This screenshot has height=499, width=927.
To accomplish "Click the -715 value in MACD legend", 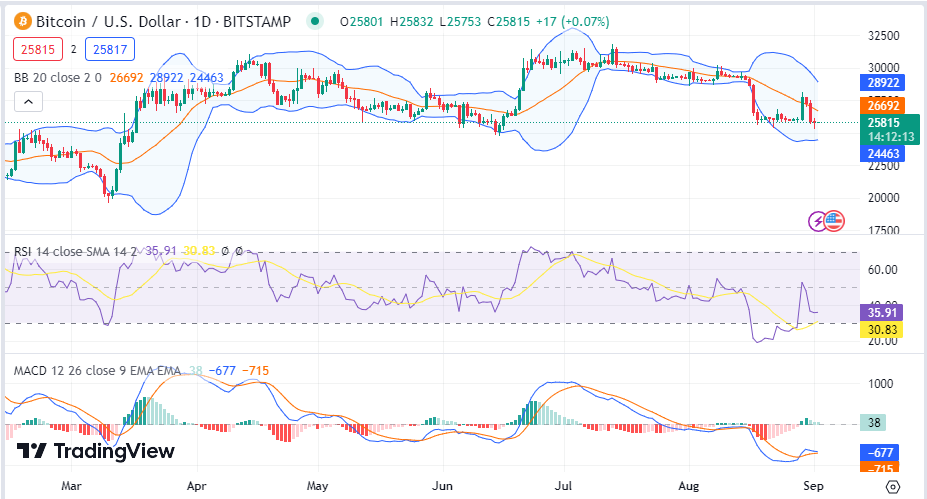I will pyautogui.click(x=255, y=371).
